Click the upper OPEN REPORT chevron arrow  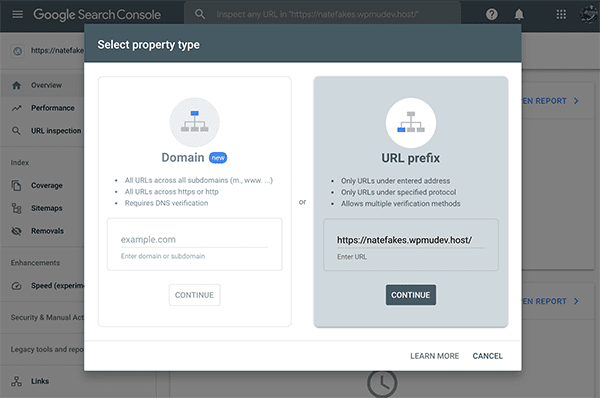(576, 101)
